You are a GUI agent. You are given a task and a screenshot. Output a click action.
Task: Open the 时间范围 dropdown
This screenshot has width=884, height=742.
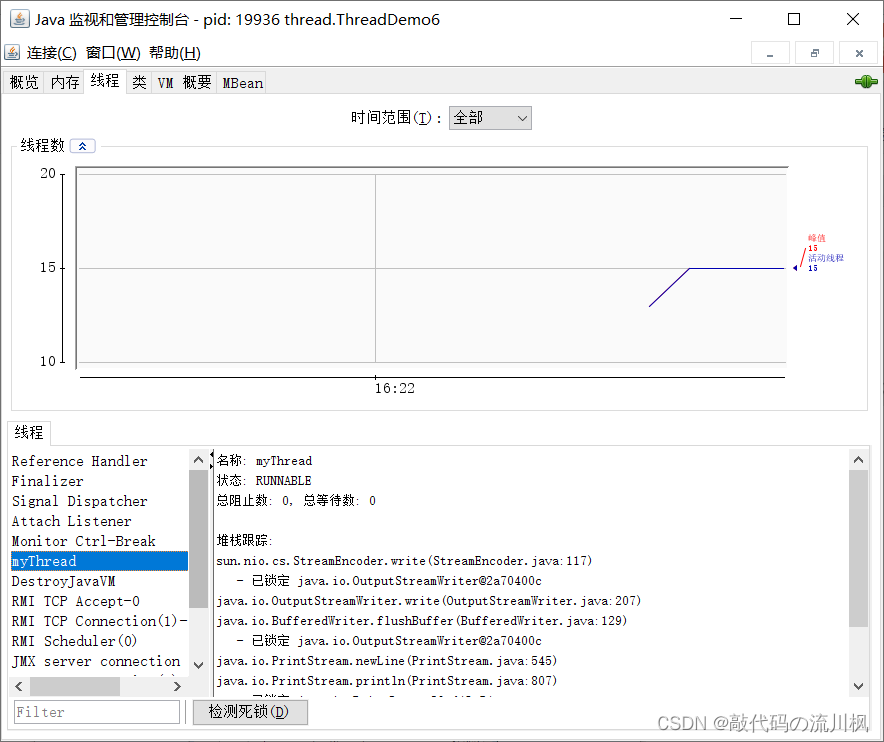point(490,118)
